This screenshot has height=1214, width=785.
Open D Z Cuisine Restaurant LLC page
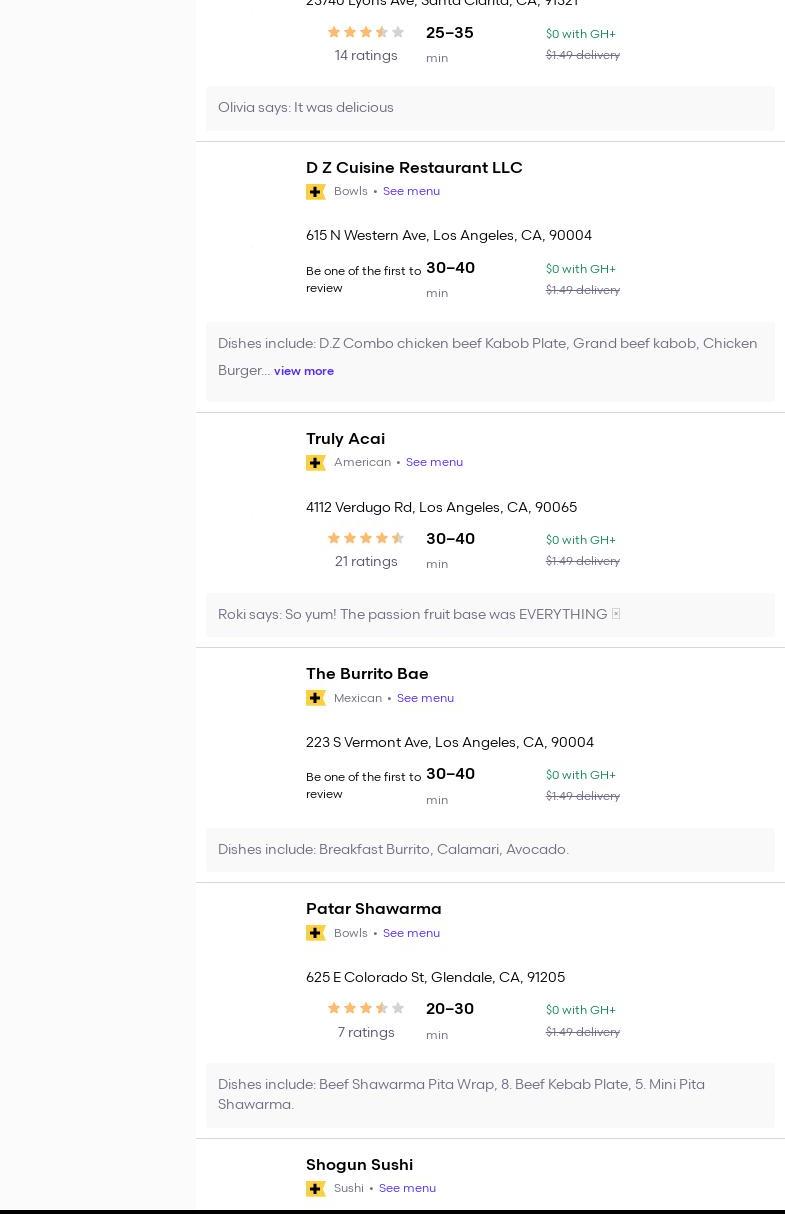414,168
